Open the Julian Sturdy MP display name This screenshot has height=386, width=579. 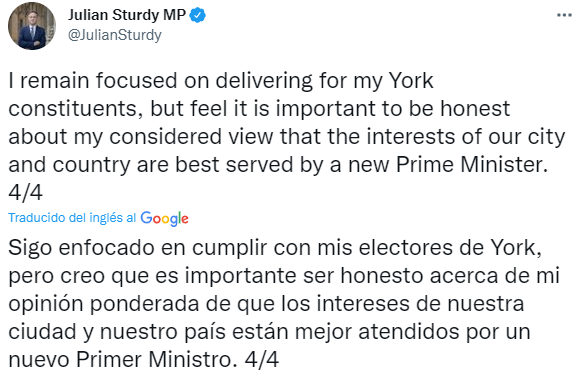[x=127, y=15]
